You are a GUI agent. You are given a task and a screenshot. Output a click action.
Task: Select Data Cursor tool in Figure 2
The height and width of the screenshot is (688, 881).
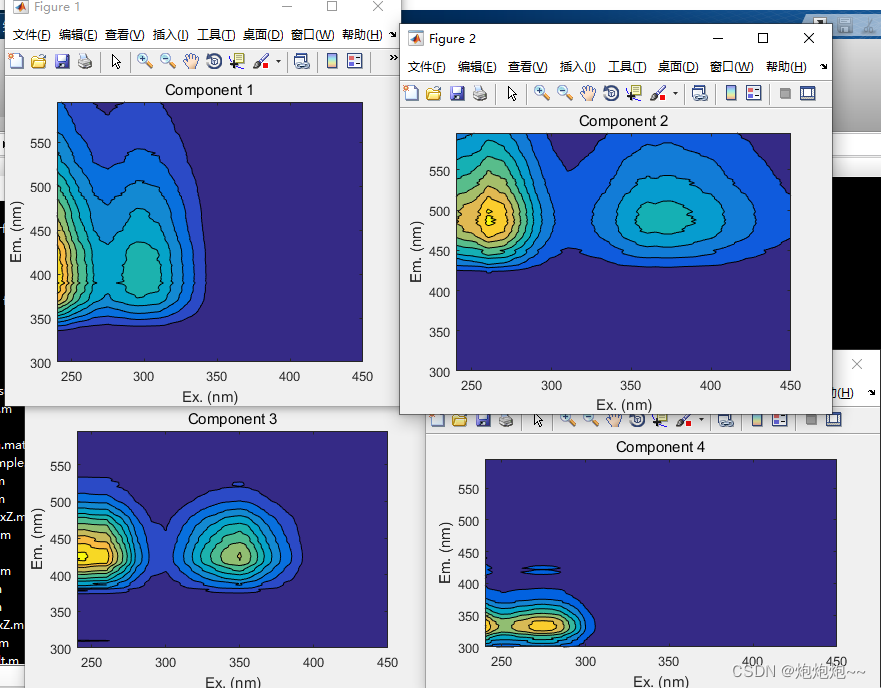[x=634, y=93]
